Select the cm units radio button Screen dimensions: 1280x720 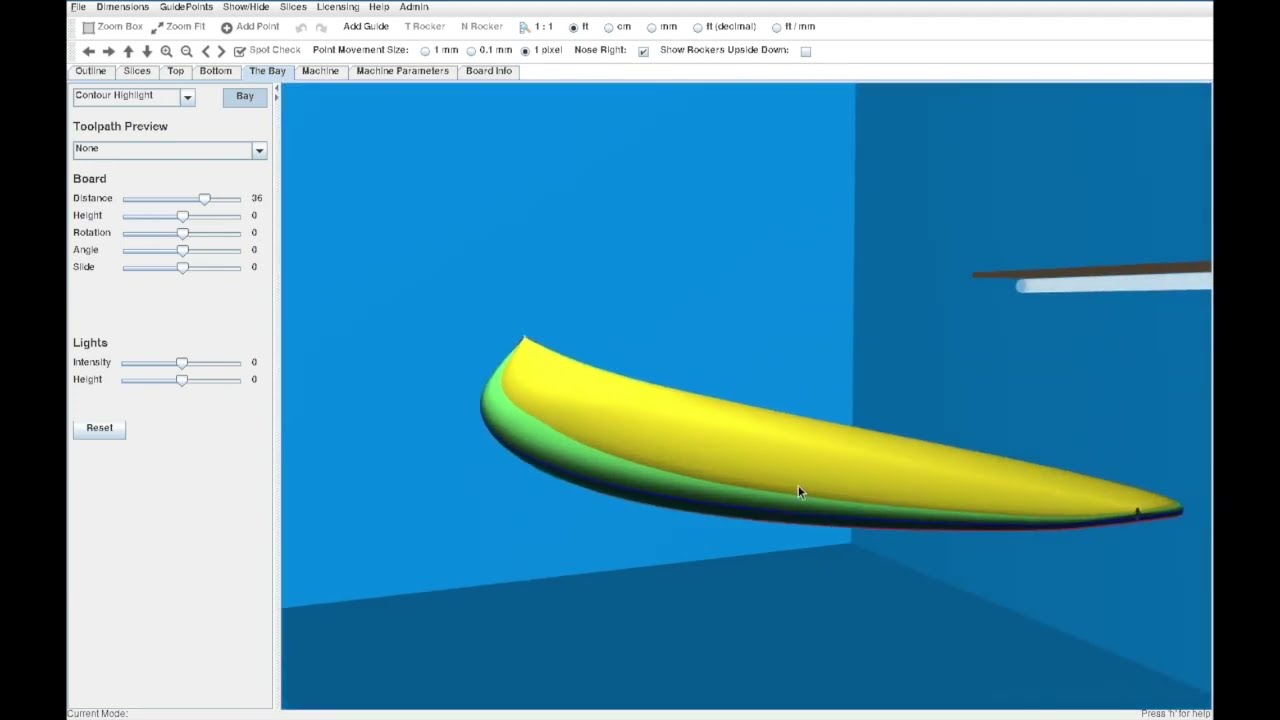pyautogui.click(x=608, y=28)
